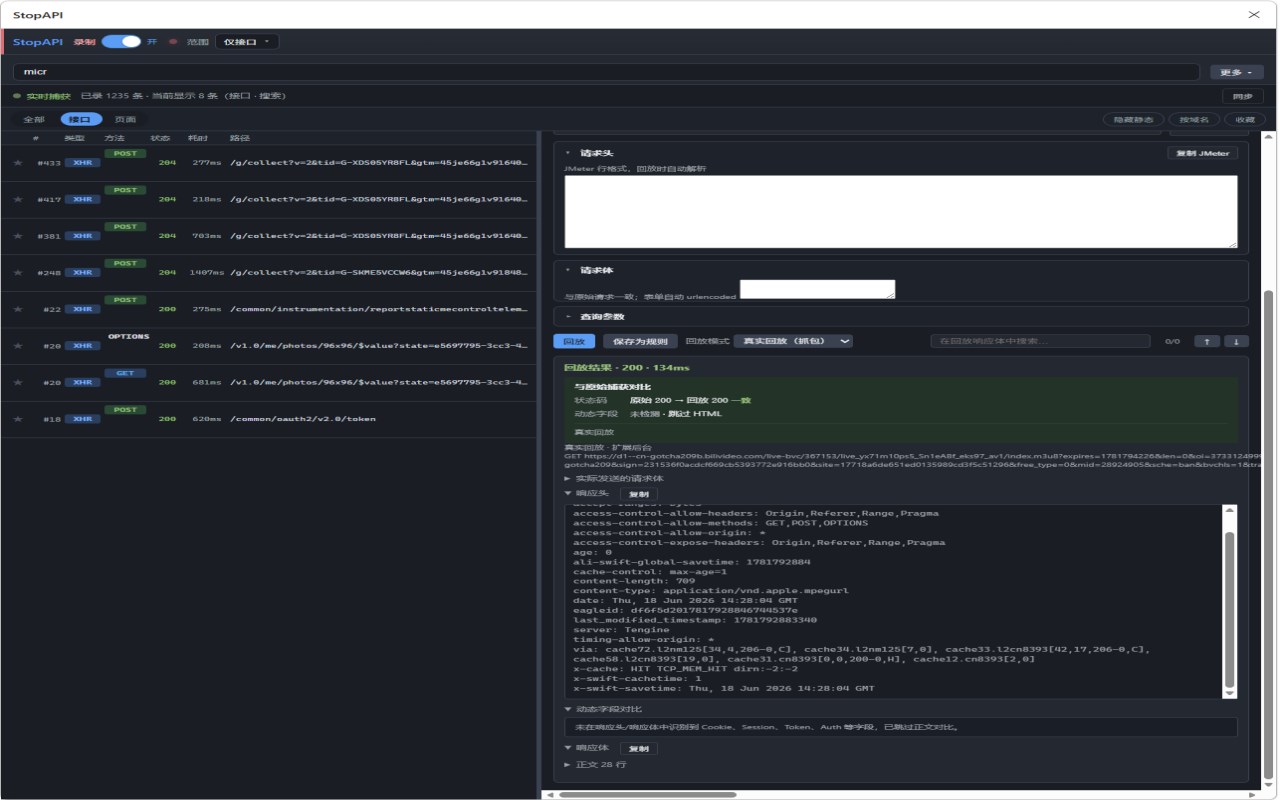The image size is (1280, 800).
Task: Switch to the 全部 filter tab
Action: [34, 119]
